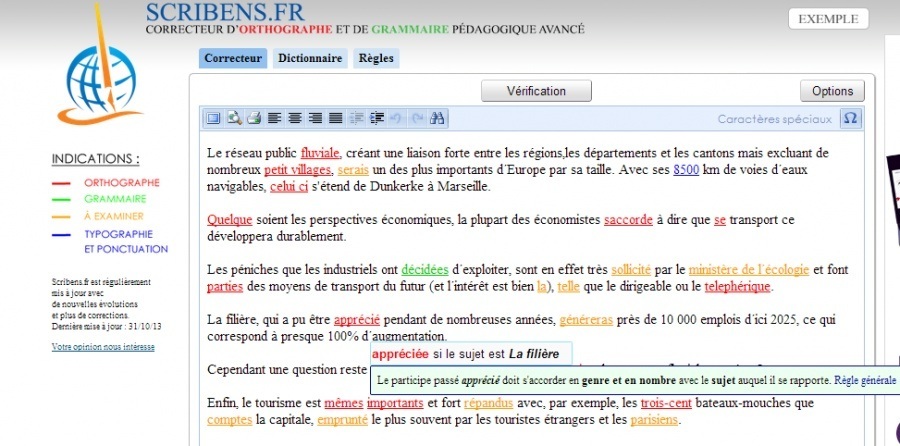900x446 pixels.
Task: Center-align the text
Action: pyautogui.click(x=295, y=118)
